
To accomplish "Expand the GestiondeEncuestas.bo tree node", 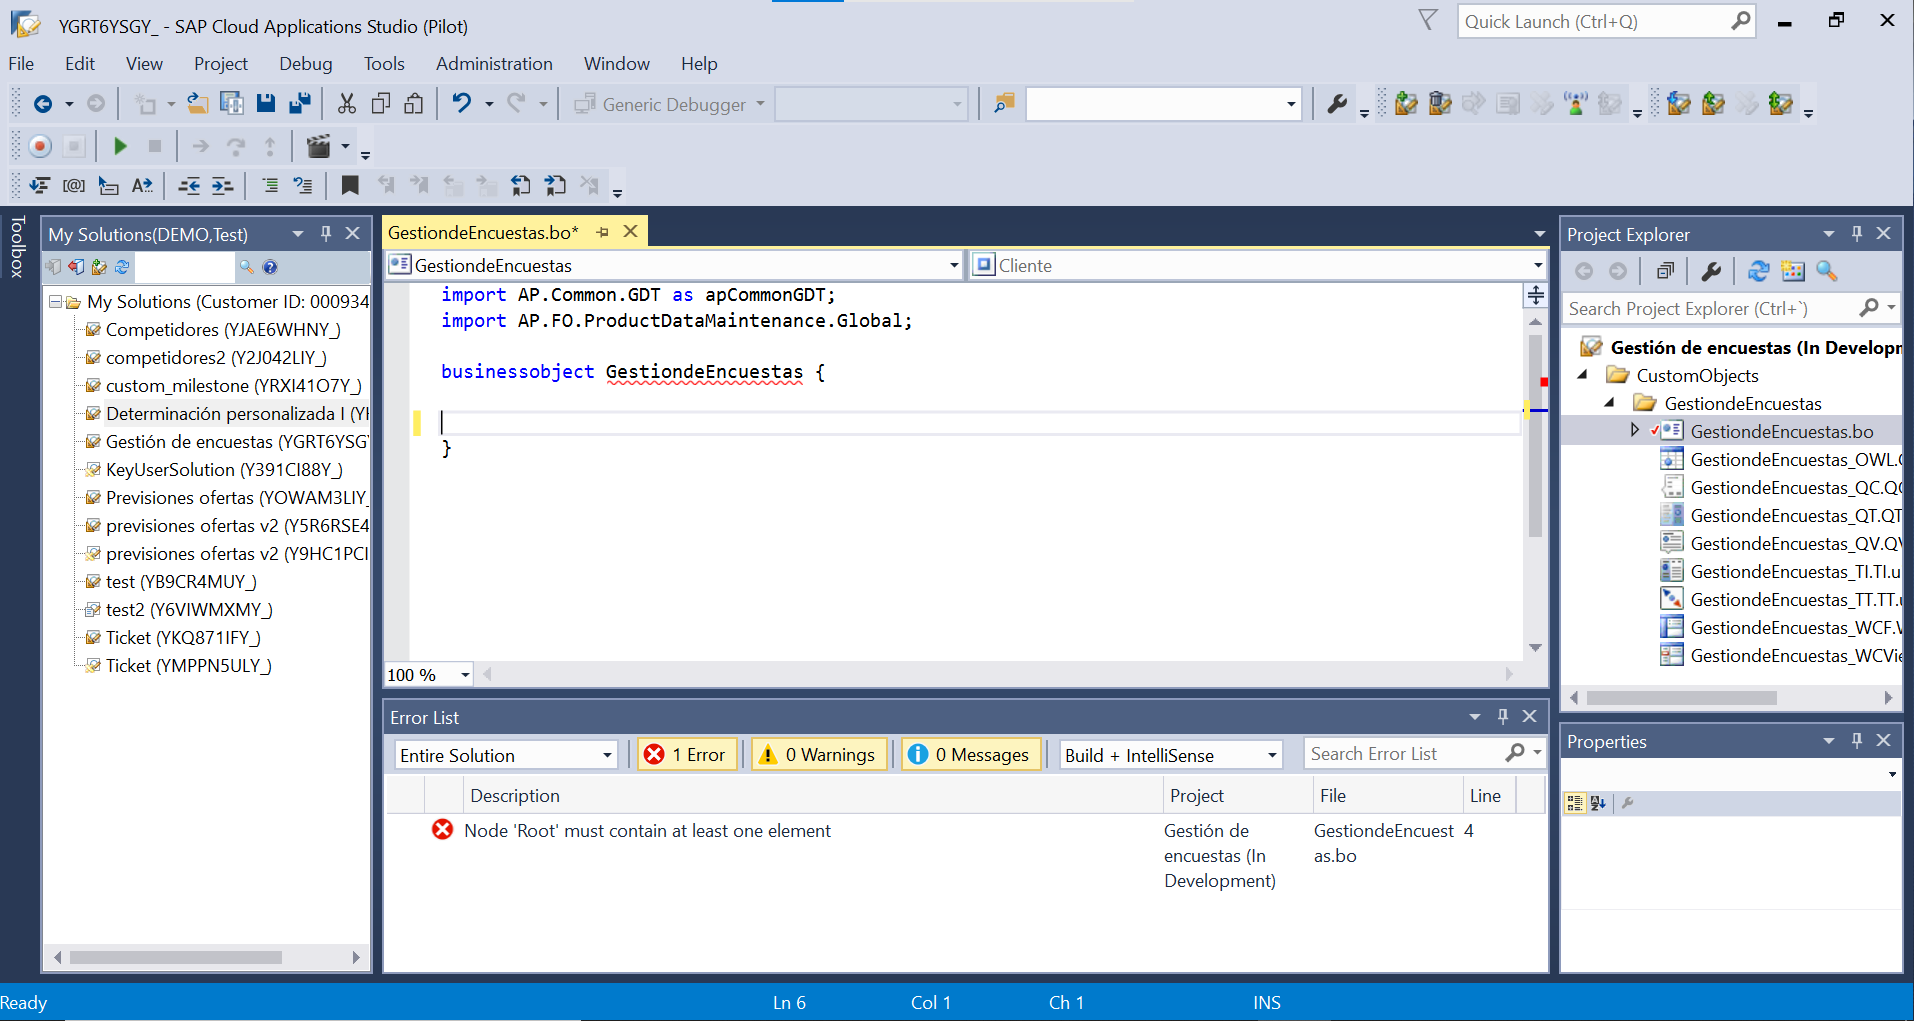I will 1634,430.
